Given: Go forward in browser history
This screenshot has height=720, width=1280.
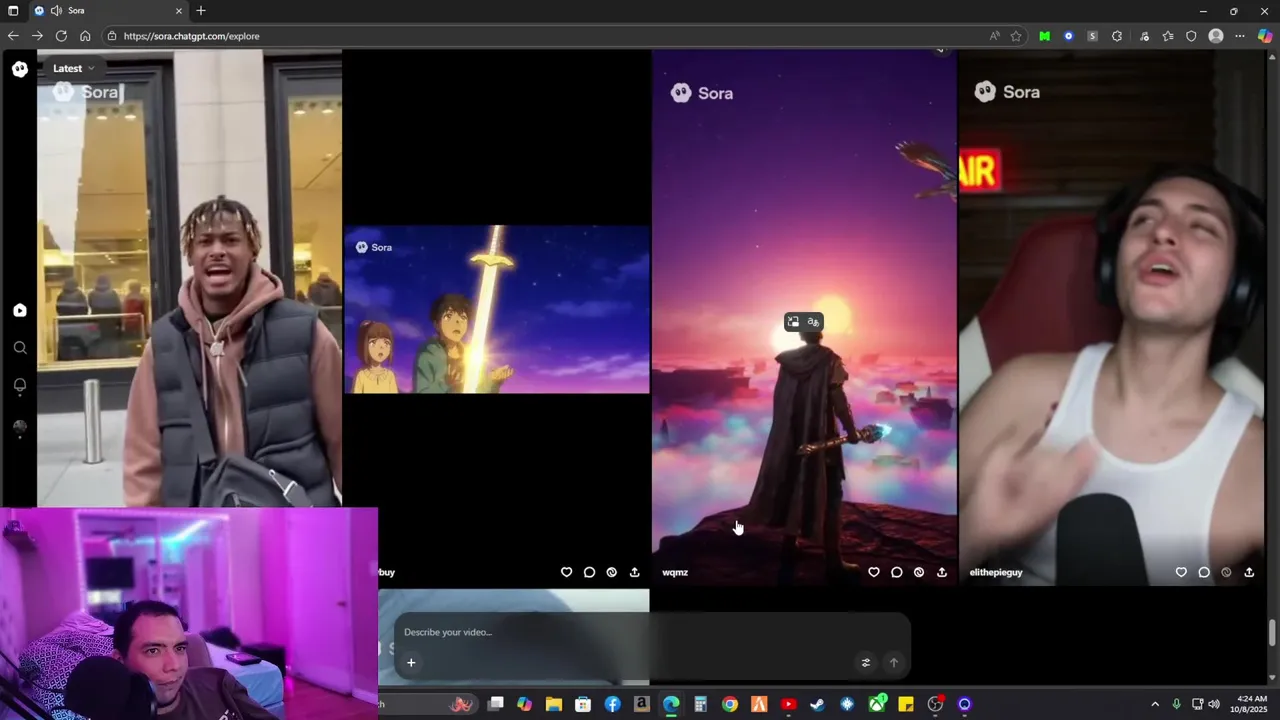Looking at the screenshot, I should coord(37,36).
